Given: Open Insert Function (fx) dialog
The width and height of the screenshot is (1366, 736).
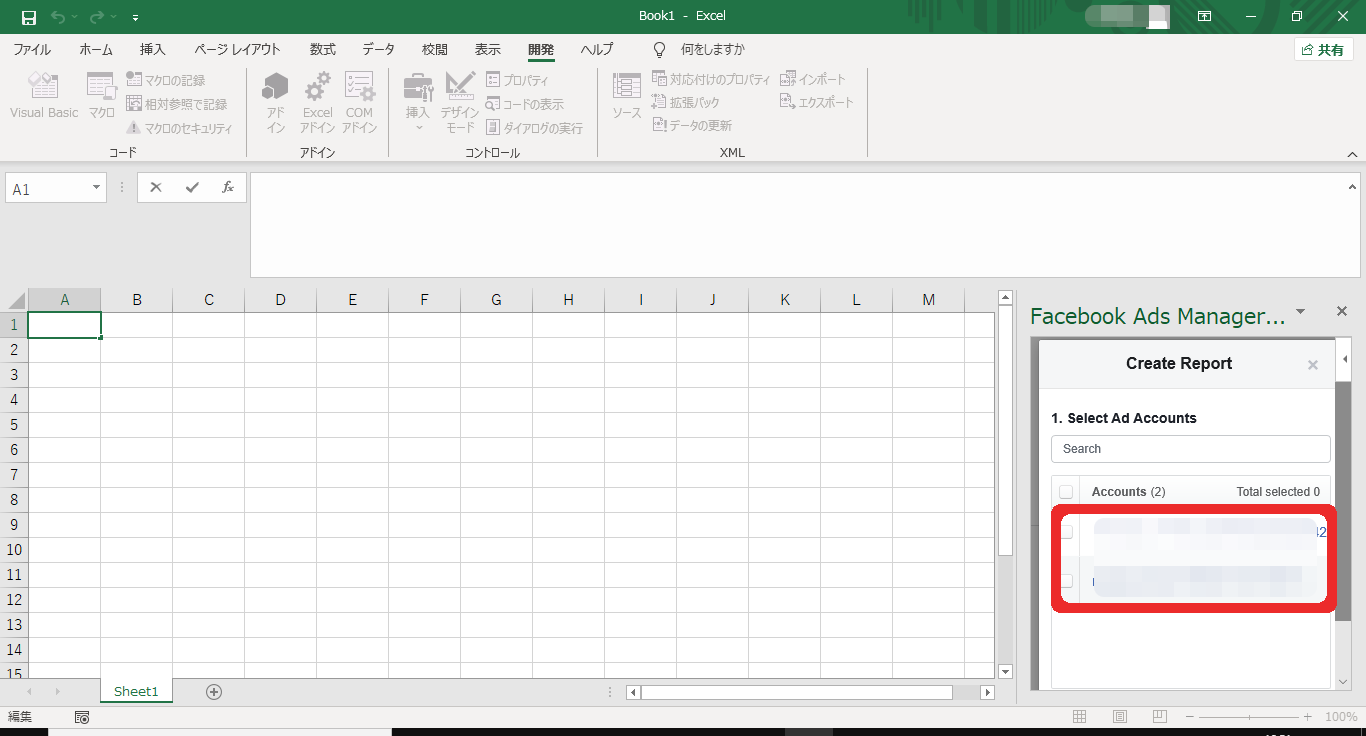Looking at the screenshot, I should coord(228,187).
